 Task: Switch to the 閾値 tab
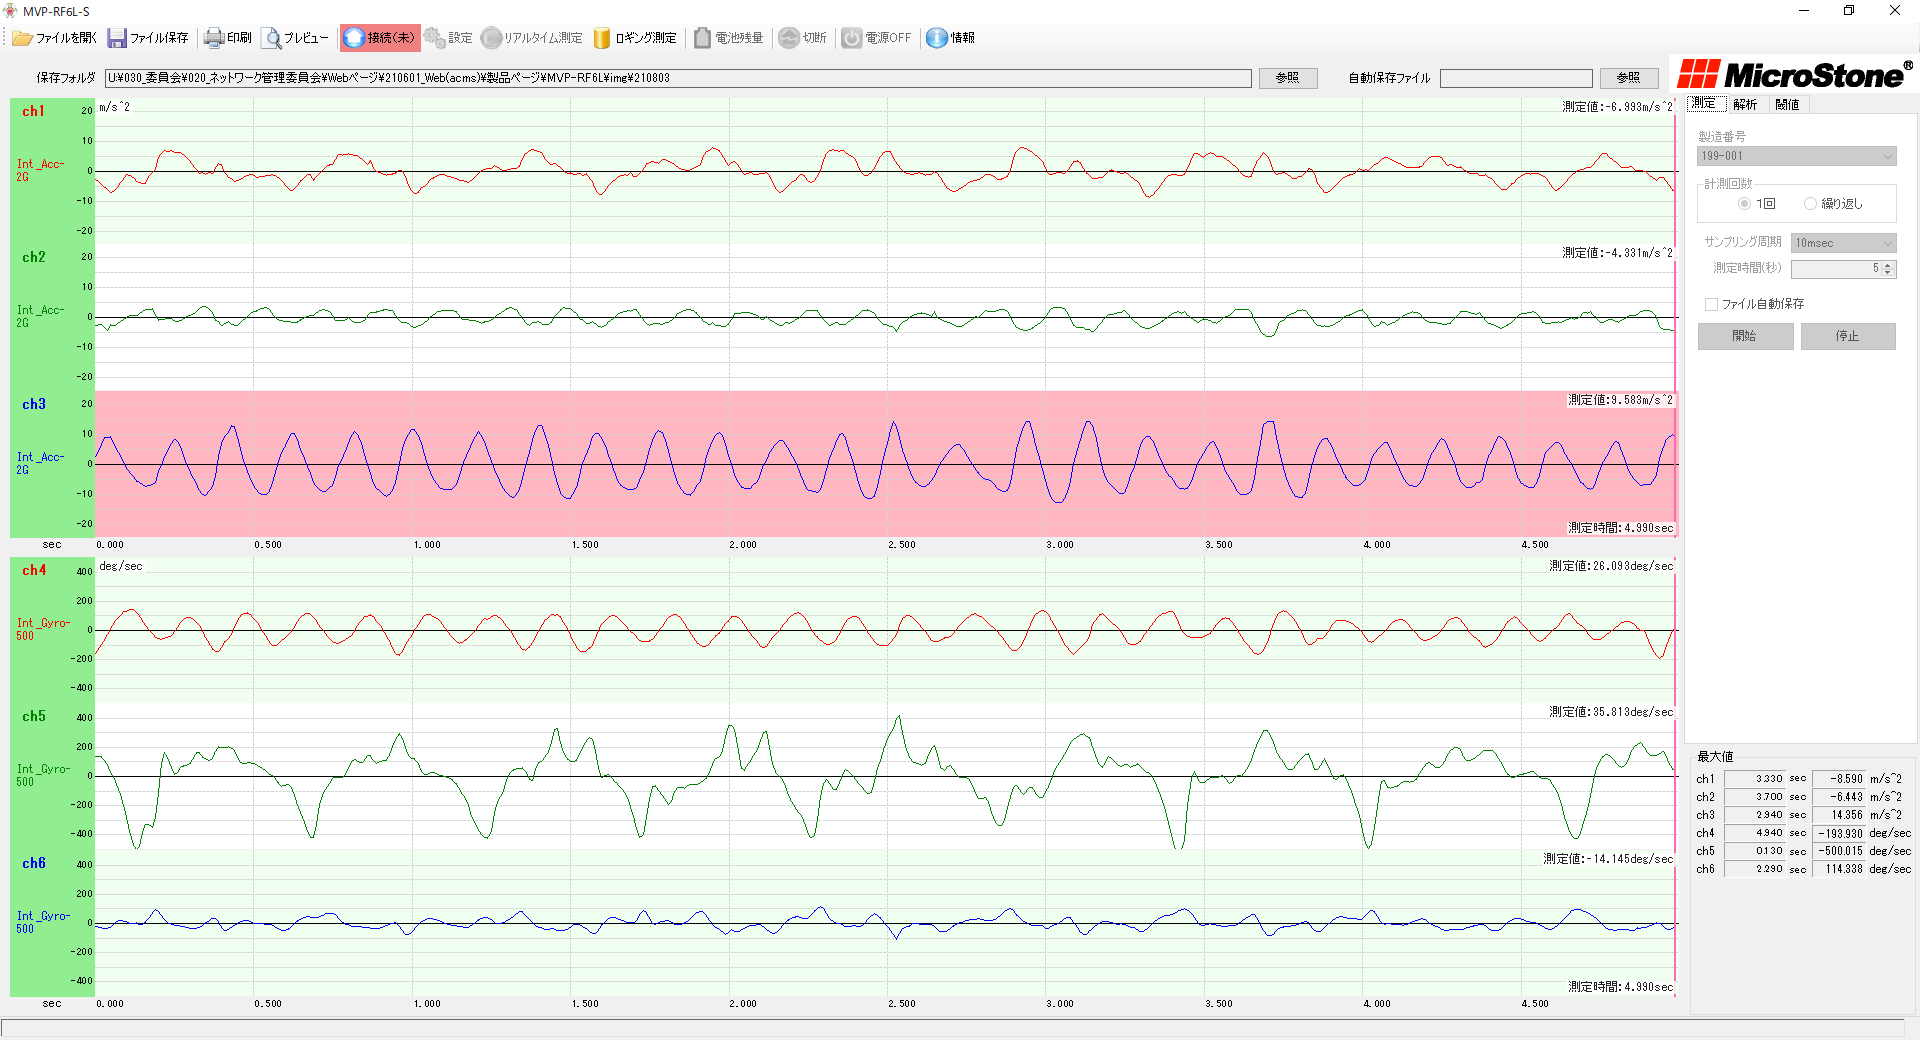1787,105
